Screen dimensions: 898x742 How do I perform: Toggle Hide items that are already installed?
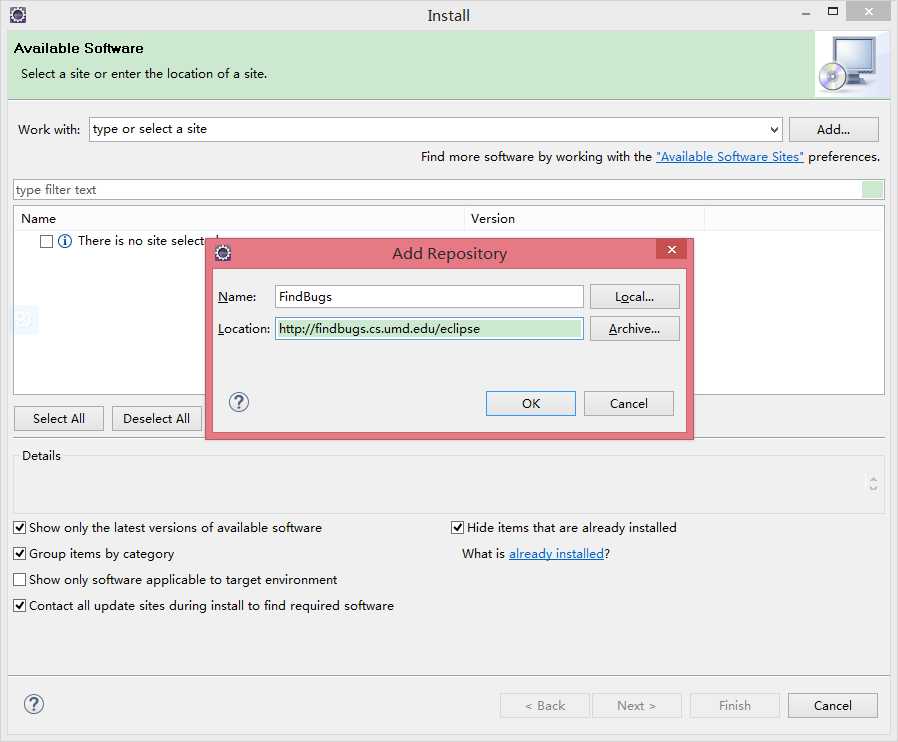coord(457,527)
